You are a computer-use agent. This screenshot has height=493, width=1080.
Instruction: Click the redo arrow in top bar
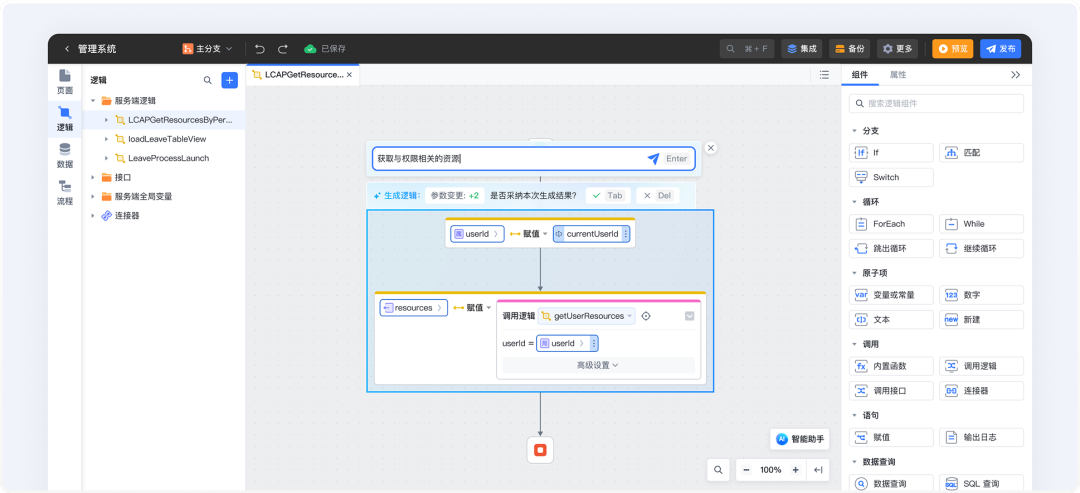pyautogui.click(x=282, y=49)
